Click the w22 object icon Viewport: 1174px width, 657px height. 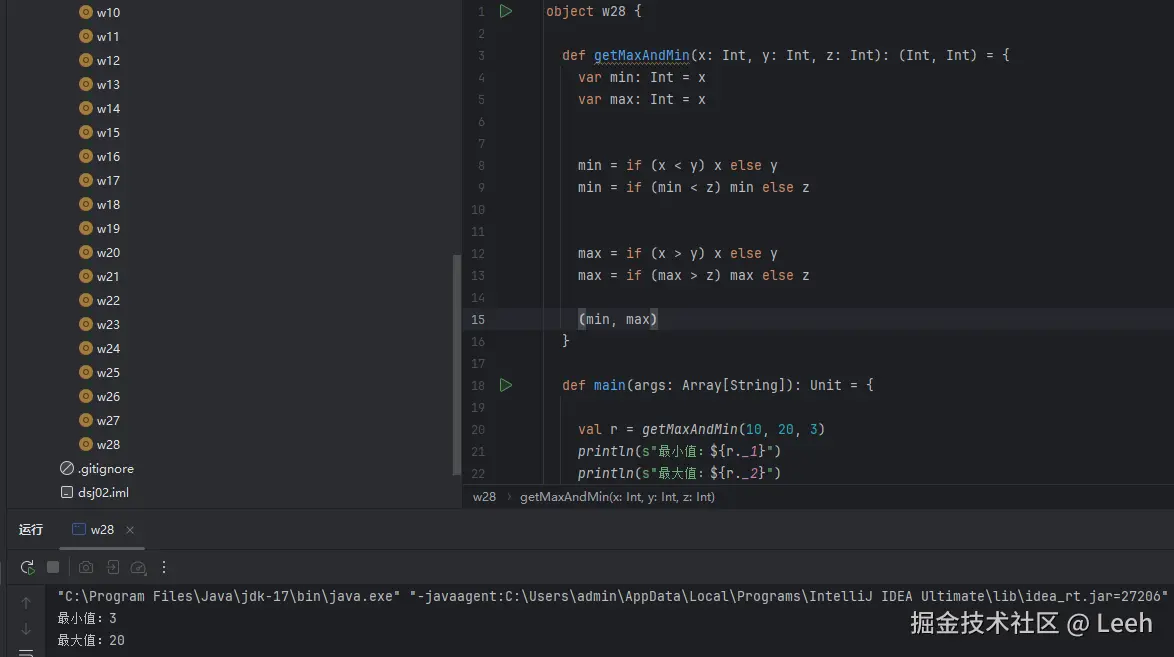point(86,300)
